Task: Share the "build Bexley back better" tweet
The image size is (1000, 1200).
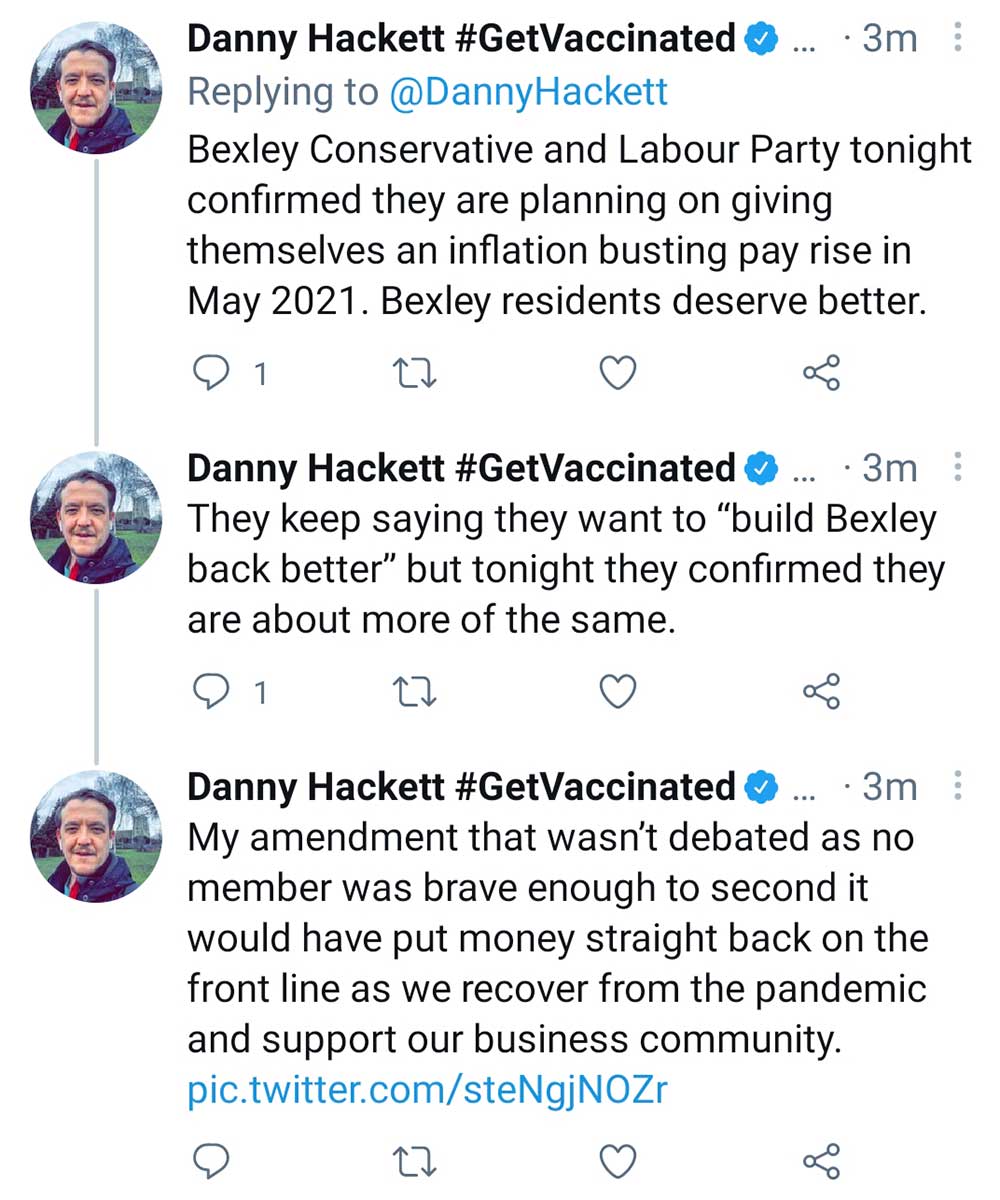Action: 822,692
